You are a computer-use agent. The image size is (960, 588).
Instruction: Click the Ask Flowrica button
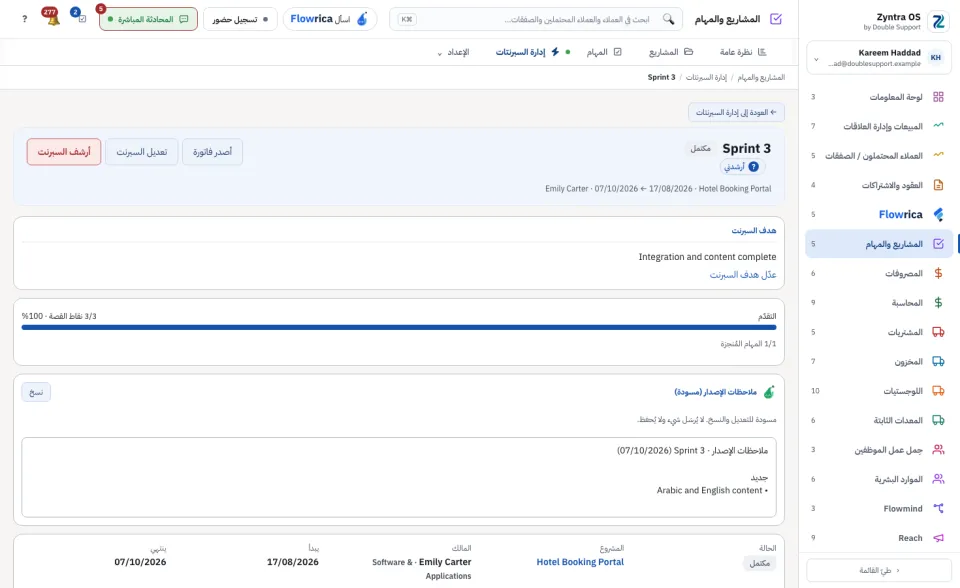point(329,19)
